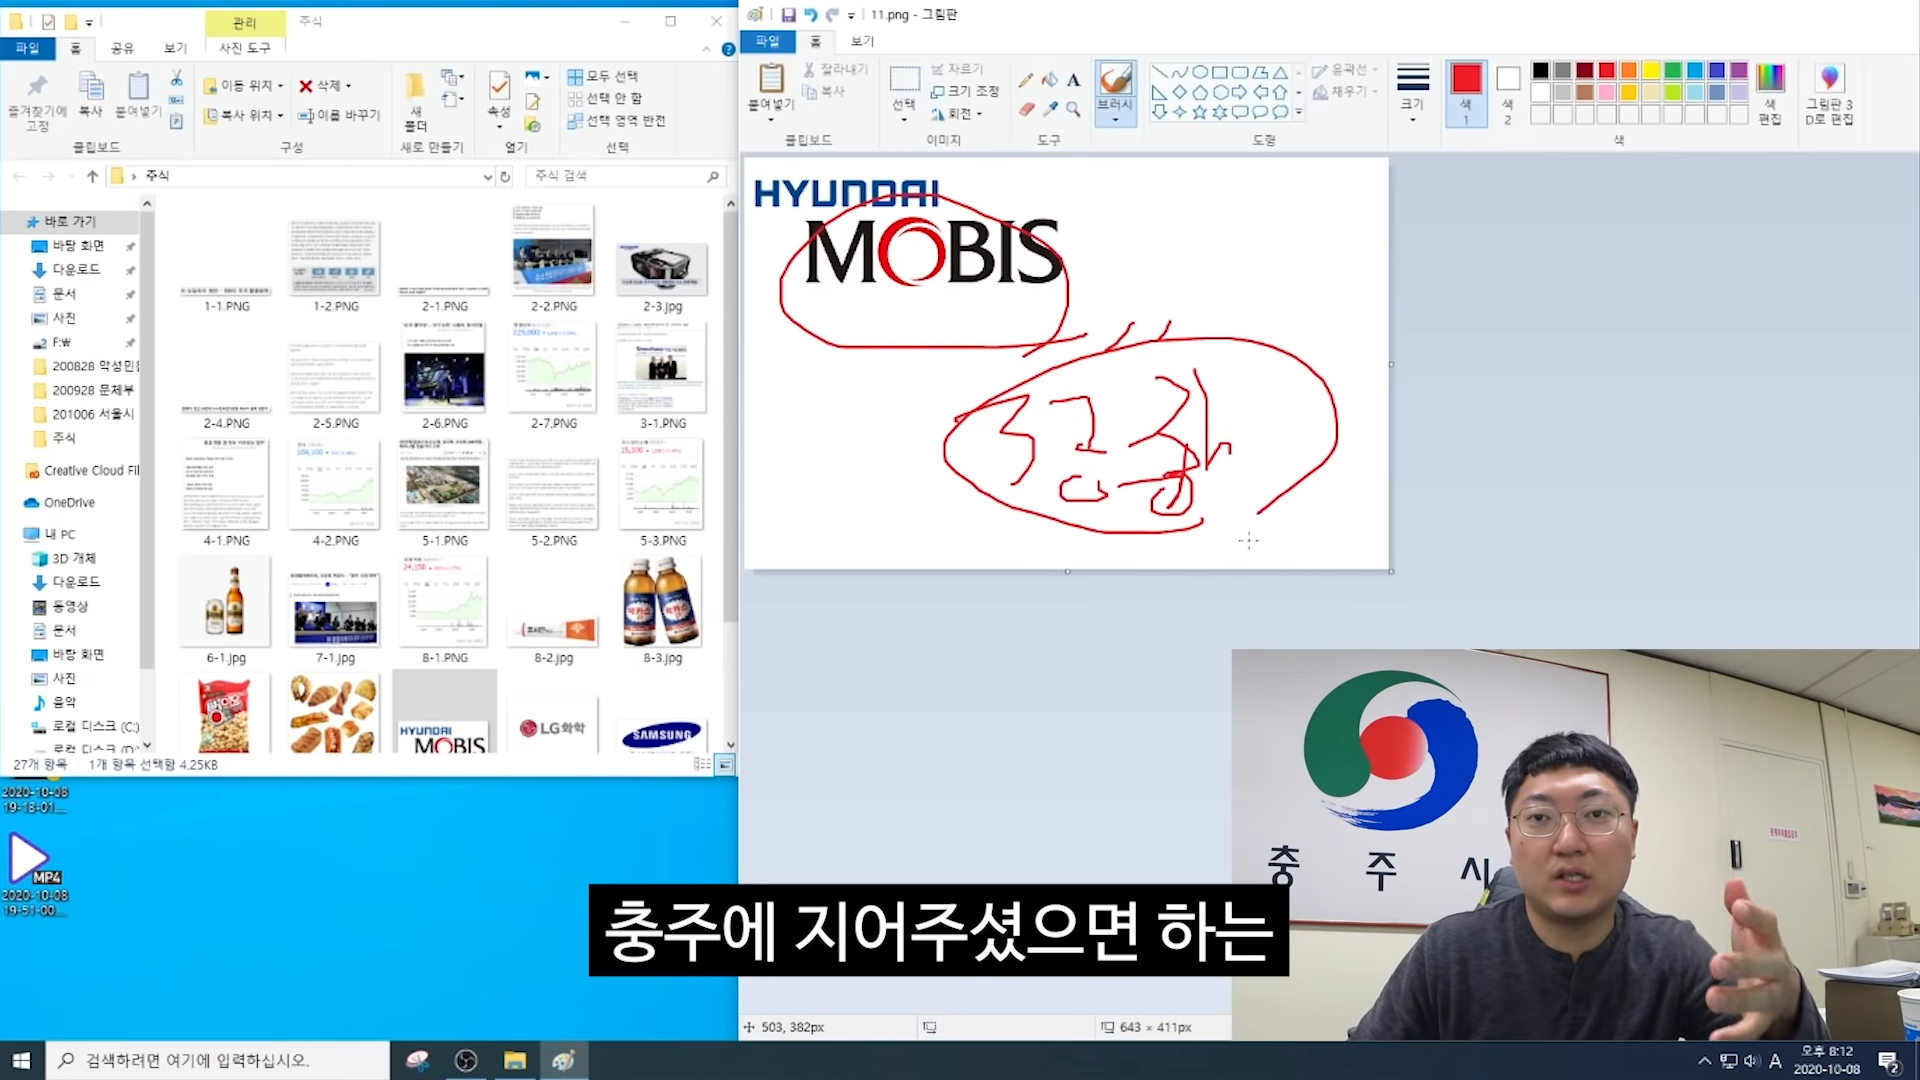Click the Explorer help question mark icon
The image size is (1920, 1080).
pyautogui.click(x=728, y=49)
